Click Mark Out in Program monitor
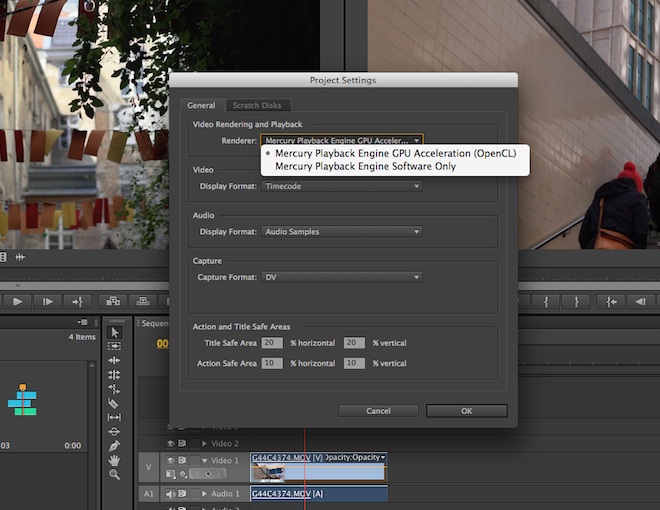Viewport: 660px width, 510px height. [x=576, y=301]
